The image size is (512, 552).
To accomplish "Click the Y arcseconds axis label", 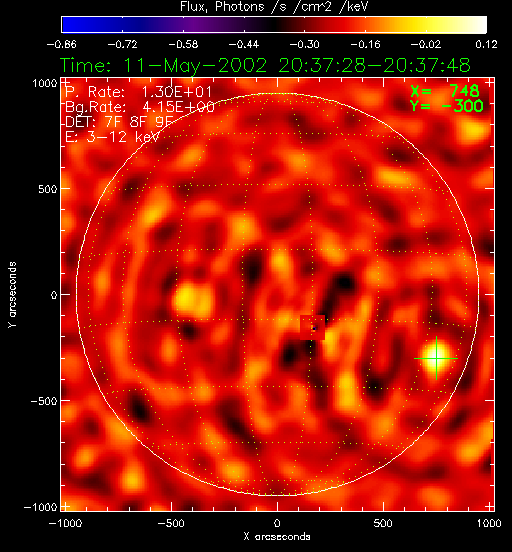I will [12, 295].
